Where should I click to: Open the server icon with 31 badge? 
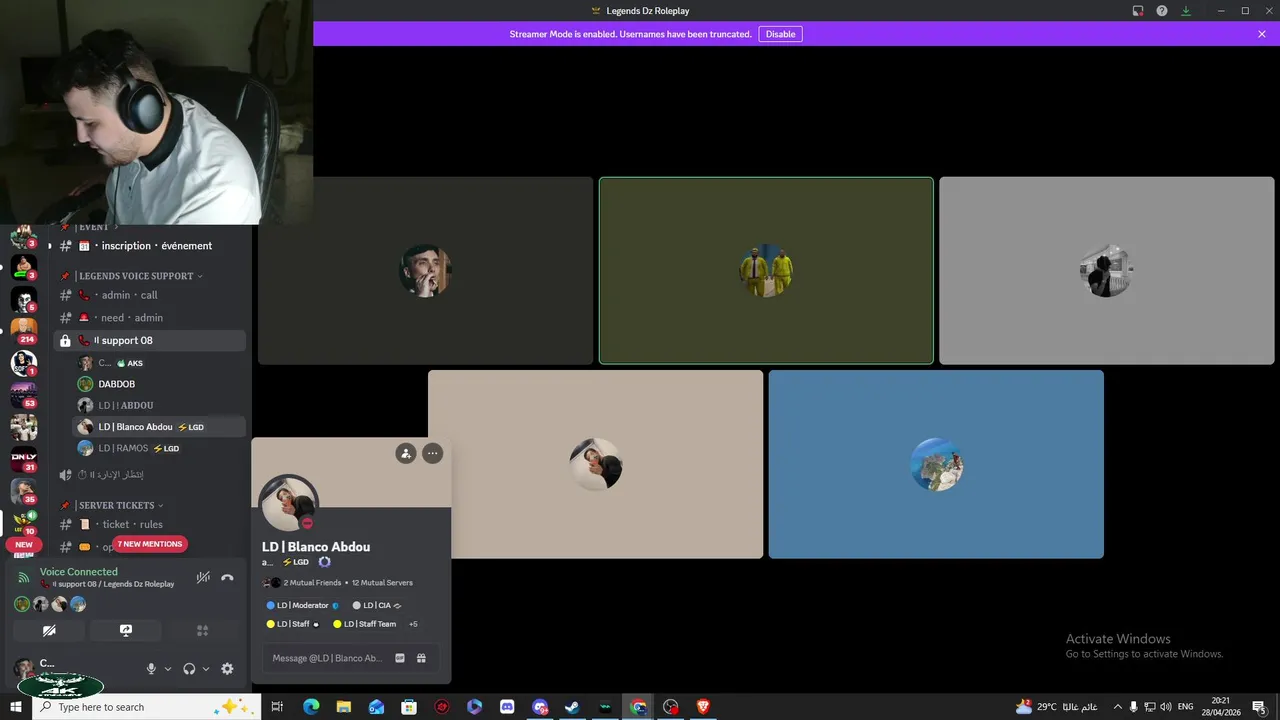[24, 458]
